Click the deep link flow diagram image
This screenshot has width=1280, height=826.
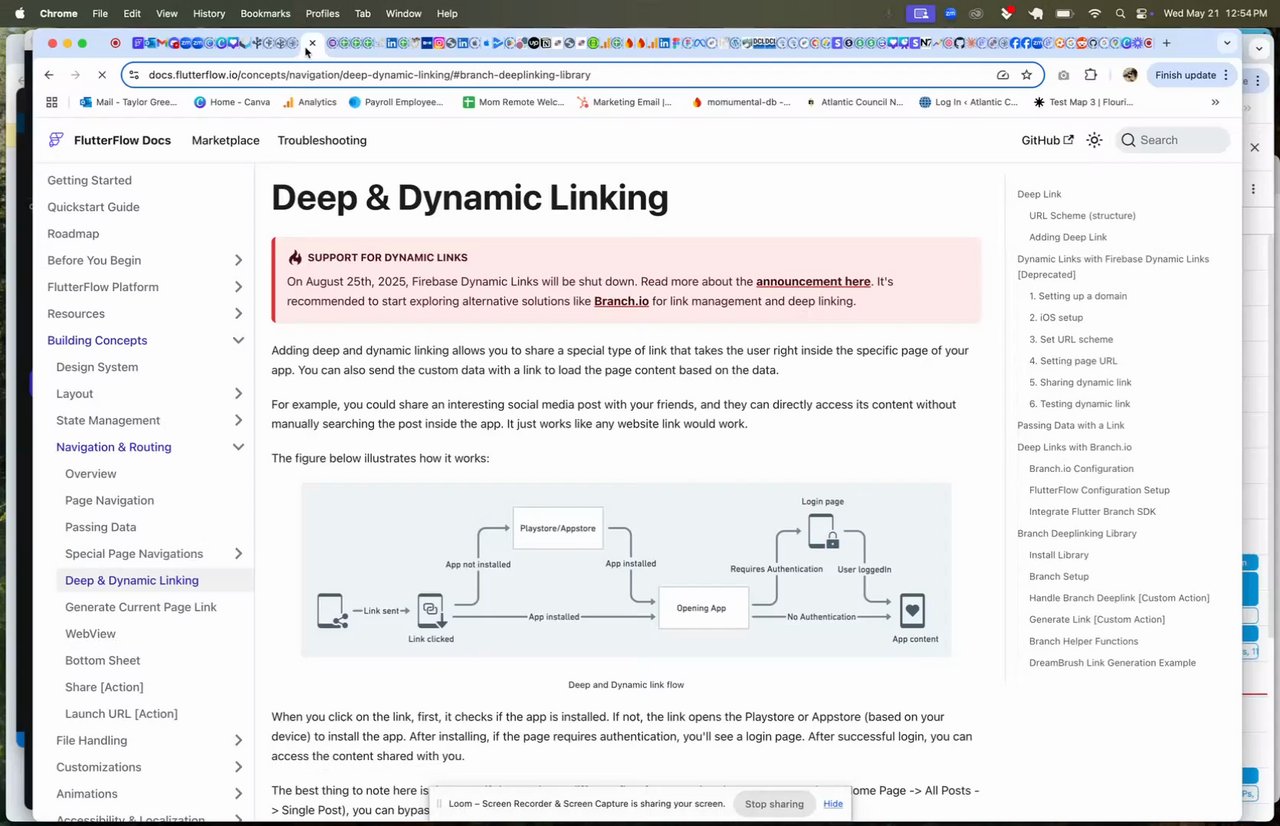pyautogui.click(x=626, y=570)
